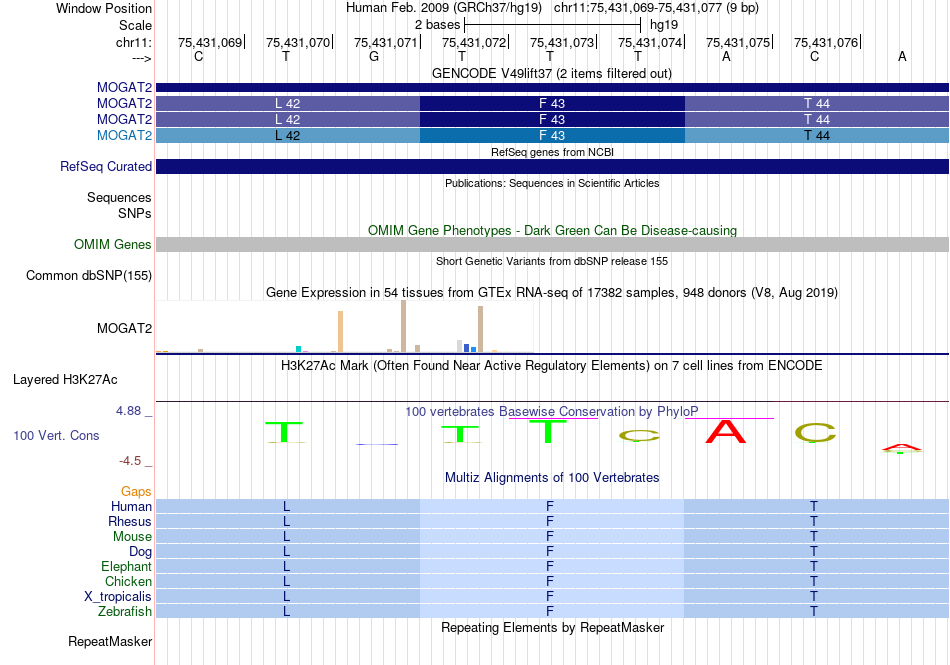Click the RefSeq Curated dark blue bar
The image size is (950, 665).
coord(552,166)
